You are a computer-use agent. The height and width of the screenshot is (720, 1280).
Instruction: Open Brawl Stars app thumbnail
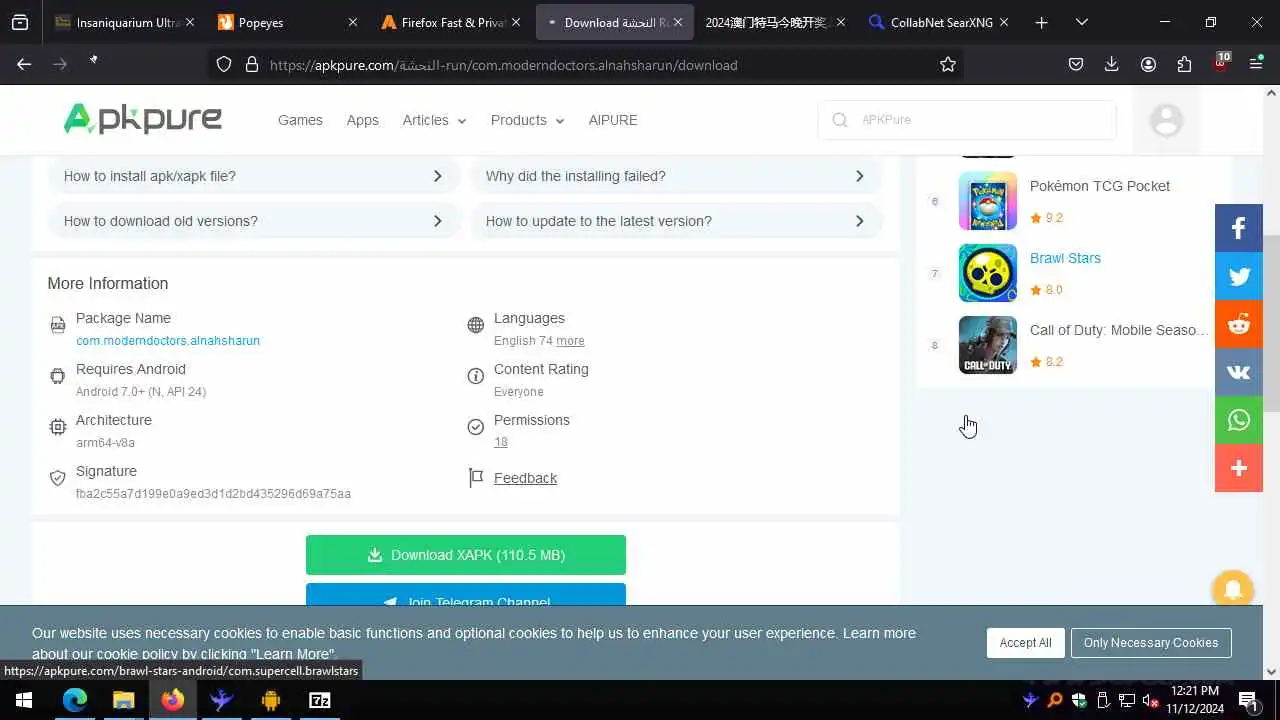click(988, 273)
